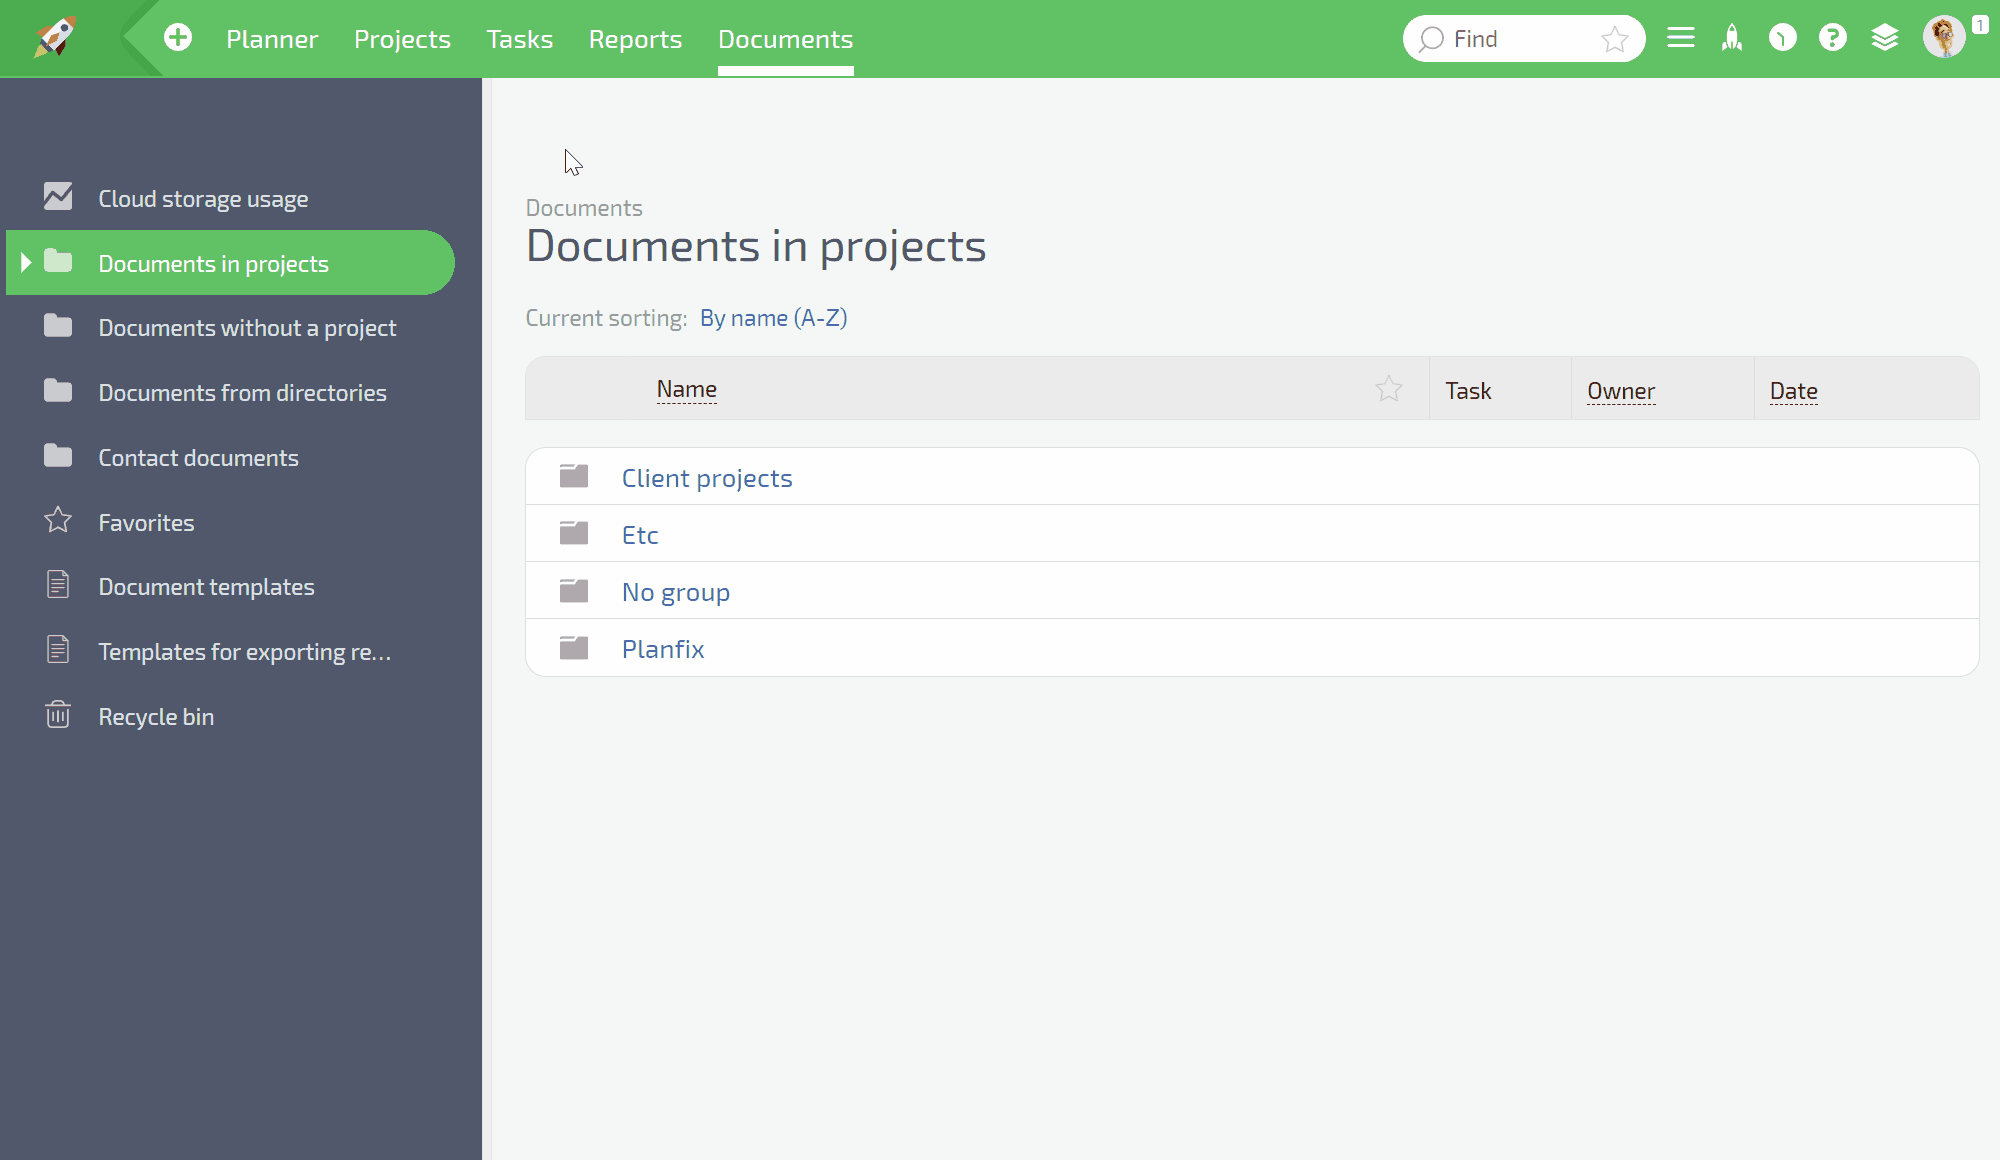The height and width of the screenshot is (1160, 2000).
Task: Click the user profile avatar icon
Action: coord(1943,37)
